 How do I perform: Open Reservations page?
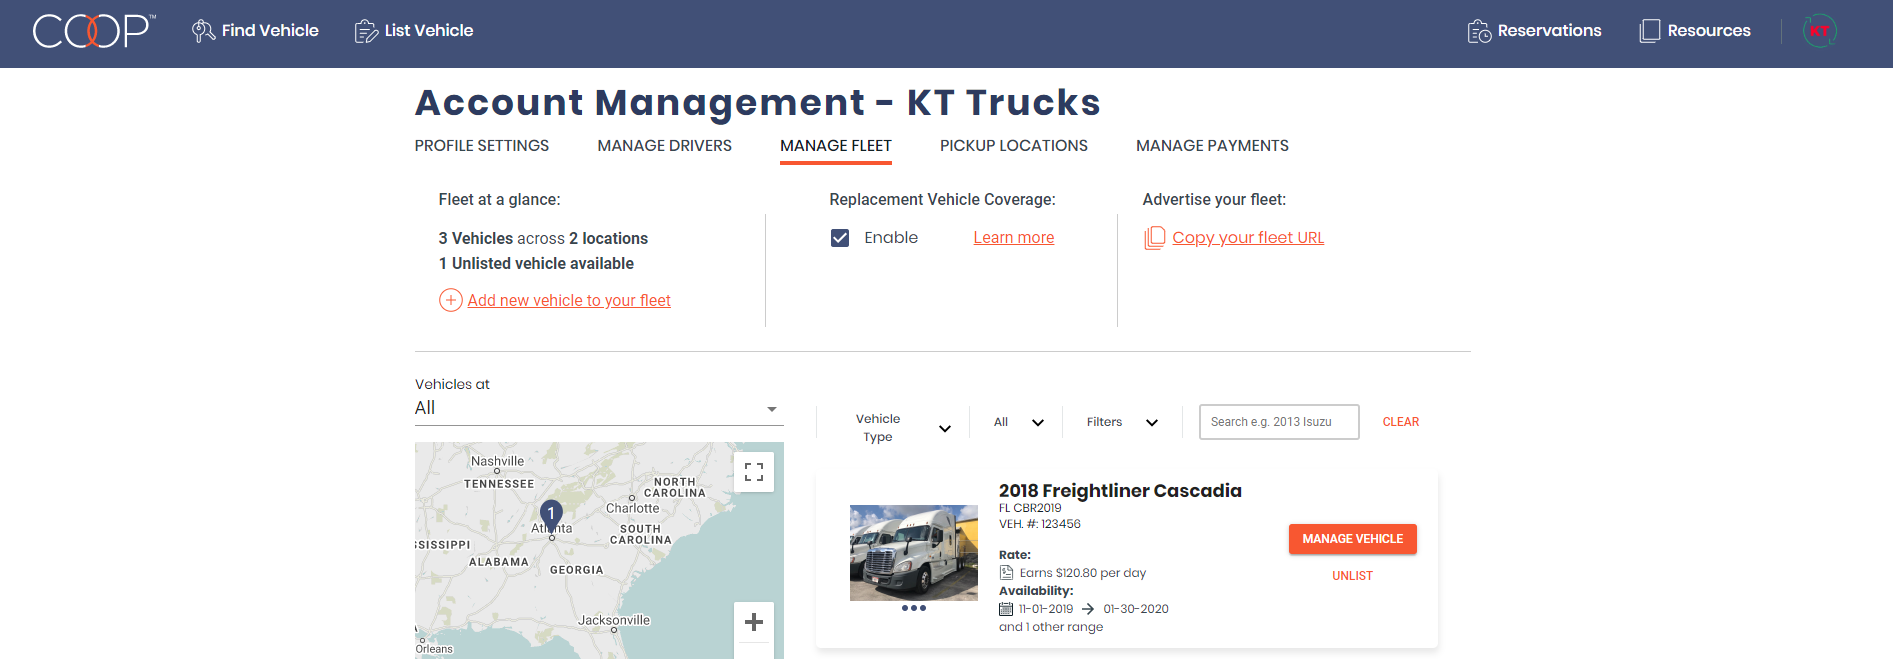point(1534,31)
